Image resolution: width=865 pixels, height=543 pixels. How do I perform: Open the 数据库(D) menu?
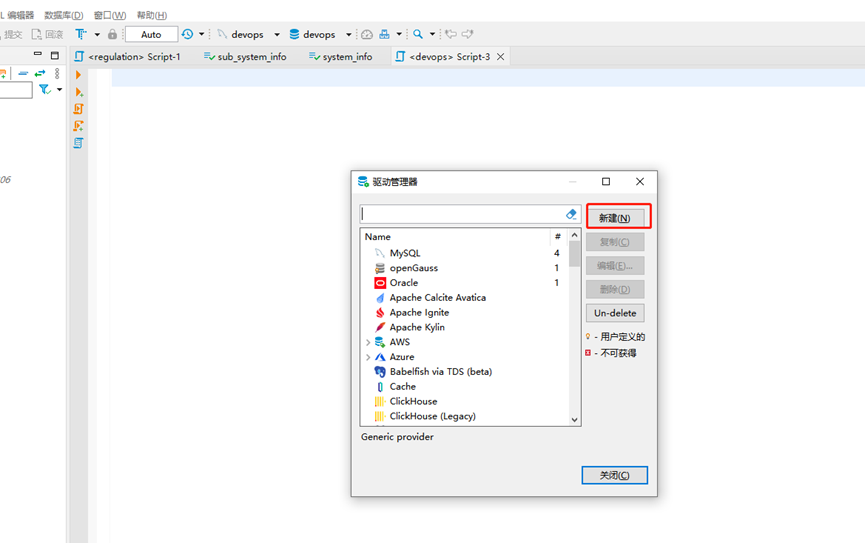pyautogui.click(x=63, y=15)
